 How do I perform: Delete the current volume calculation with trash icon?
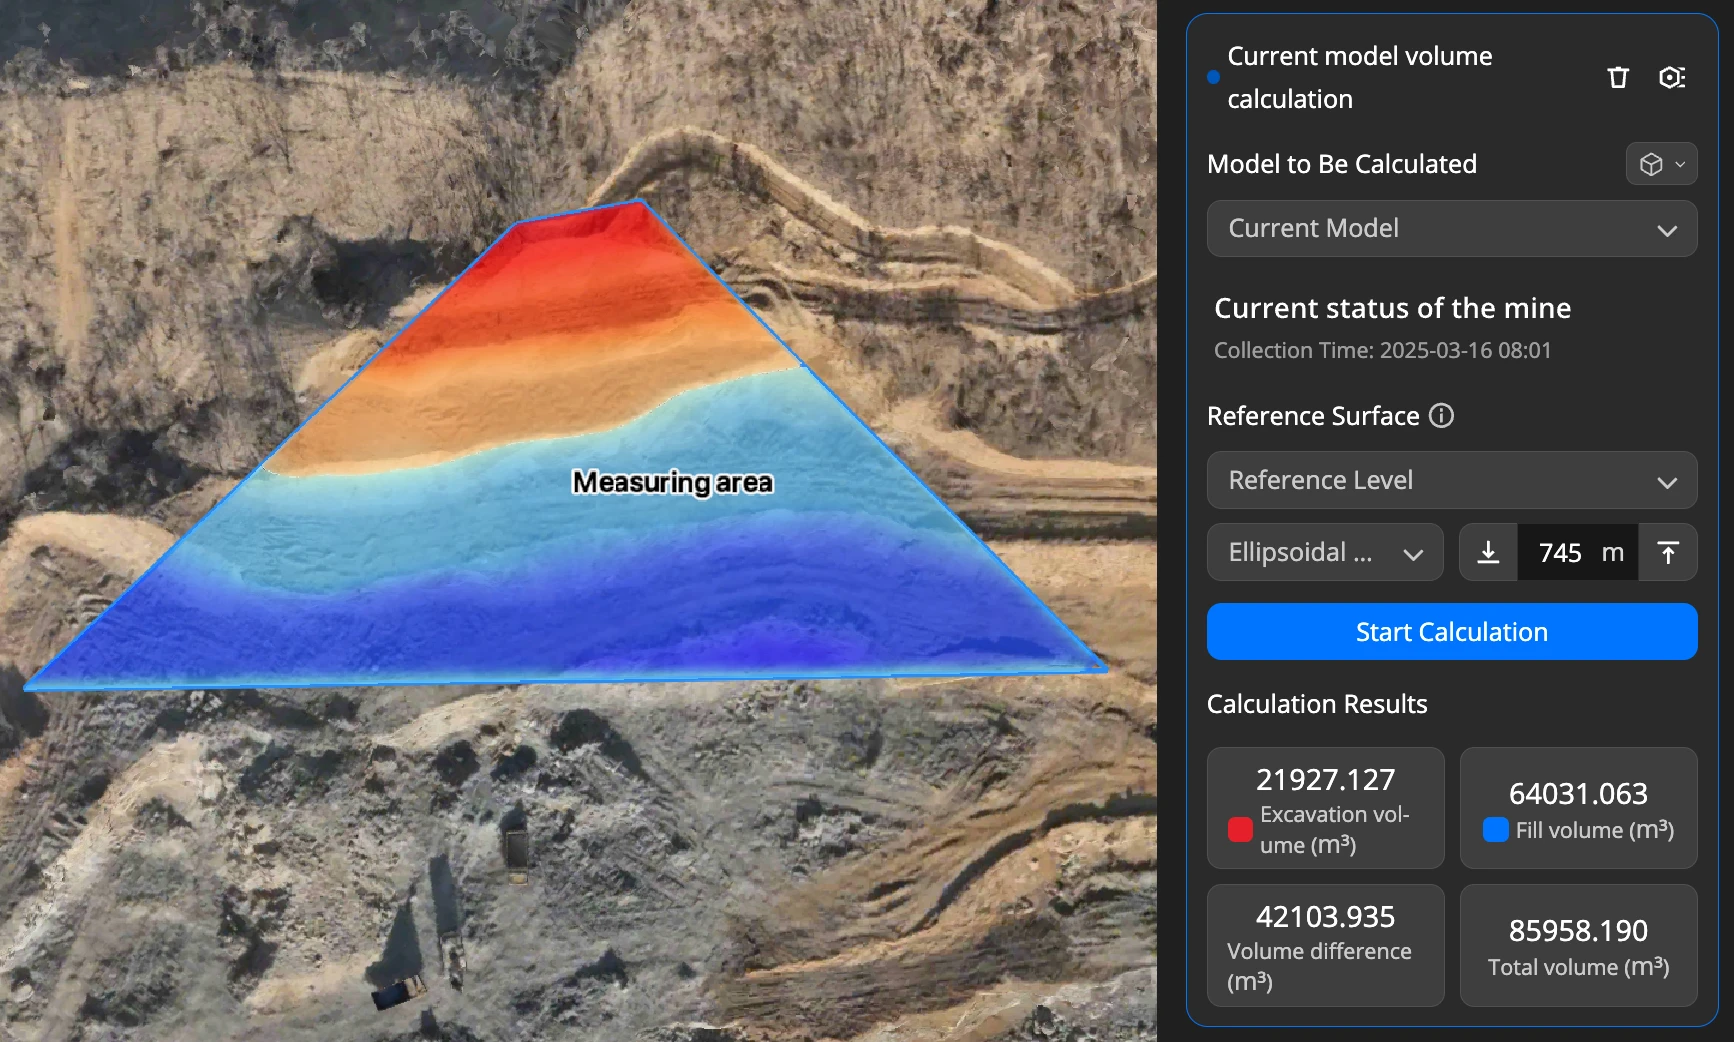(x=1617, y=77)
